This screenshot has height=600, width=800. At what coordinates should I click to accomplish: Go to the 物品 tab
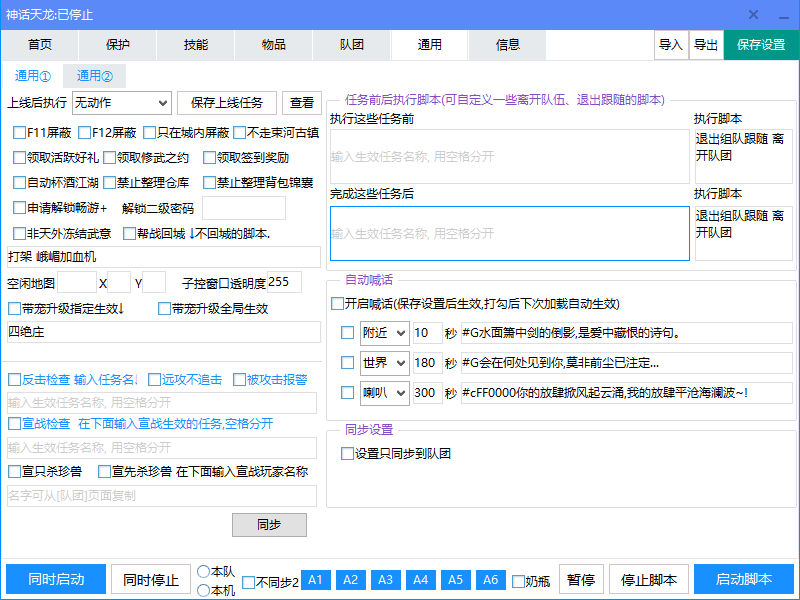[274, 45]
